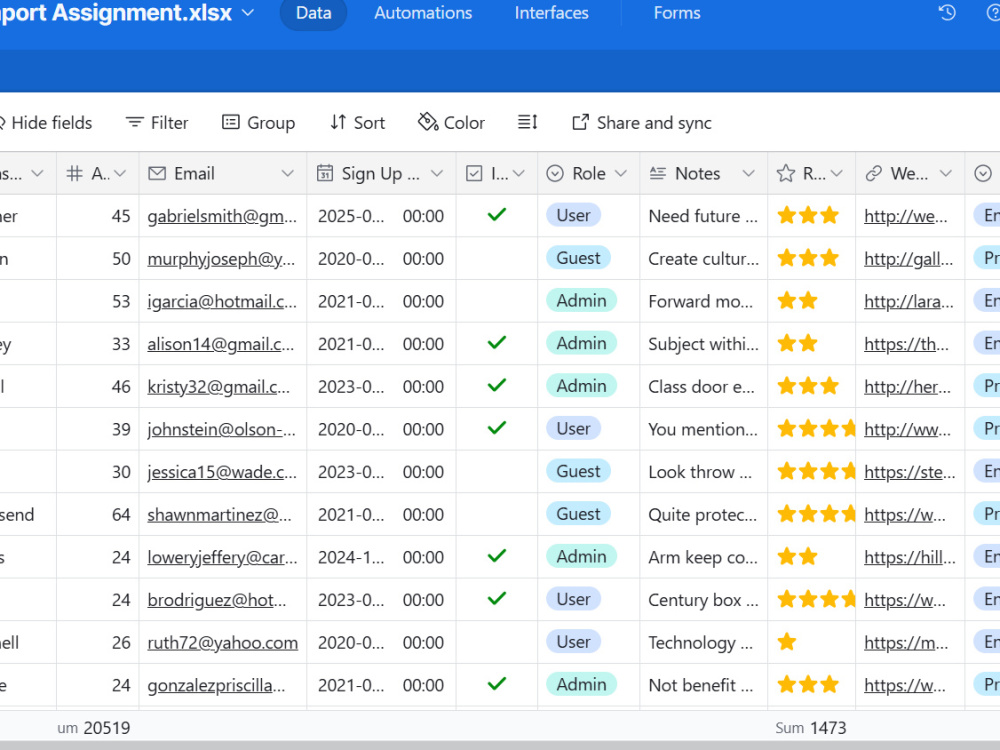The height and width of the screenshot is (750, 1000).
Task: Click the Color paint bucket icon
Action: pyautogui.click(x=428, y=122)
